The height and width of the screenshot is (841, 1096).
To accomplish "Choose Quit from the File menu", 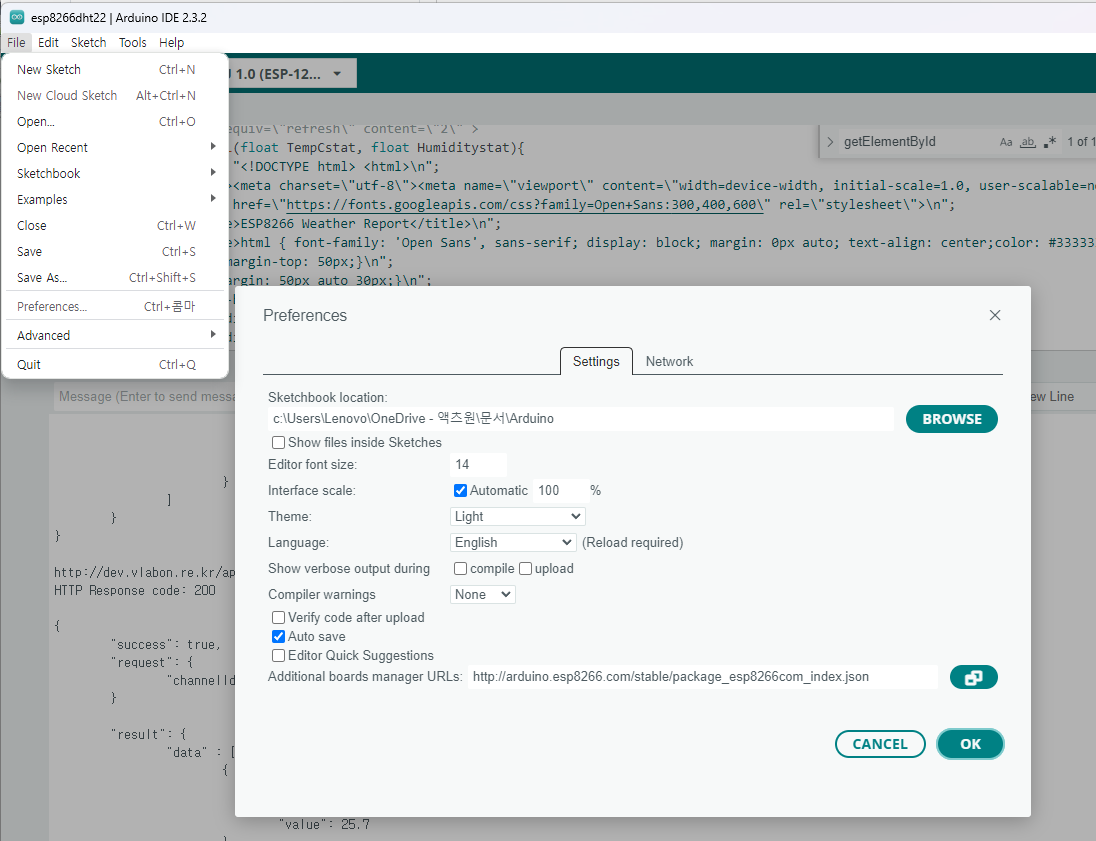I will [115, 364].
